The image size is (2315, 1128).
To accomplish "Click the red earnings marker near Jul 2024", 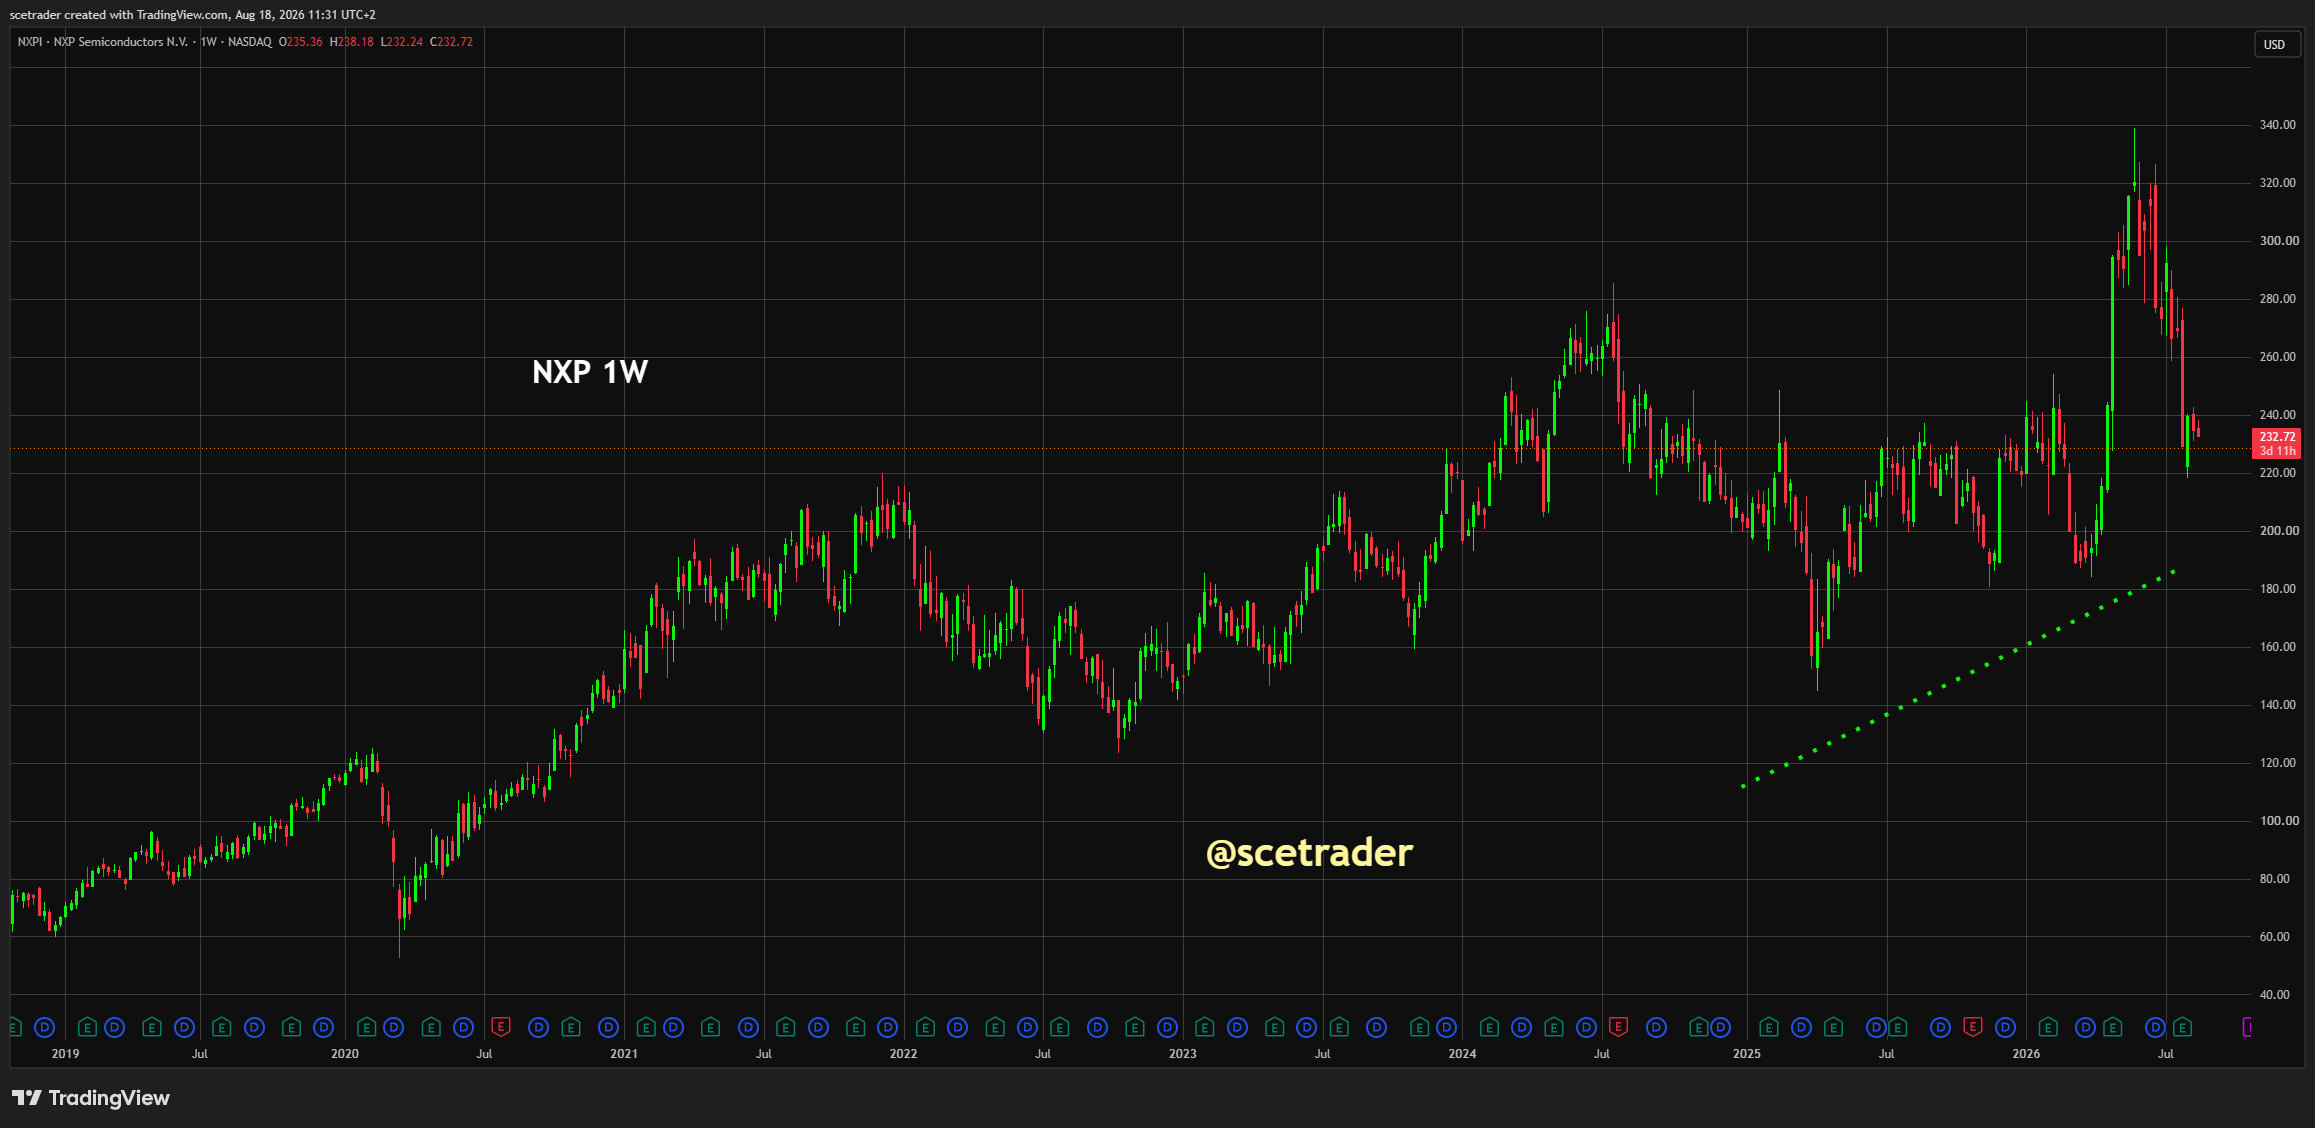I will pos(1618,1026).
